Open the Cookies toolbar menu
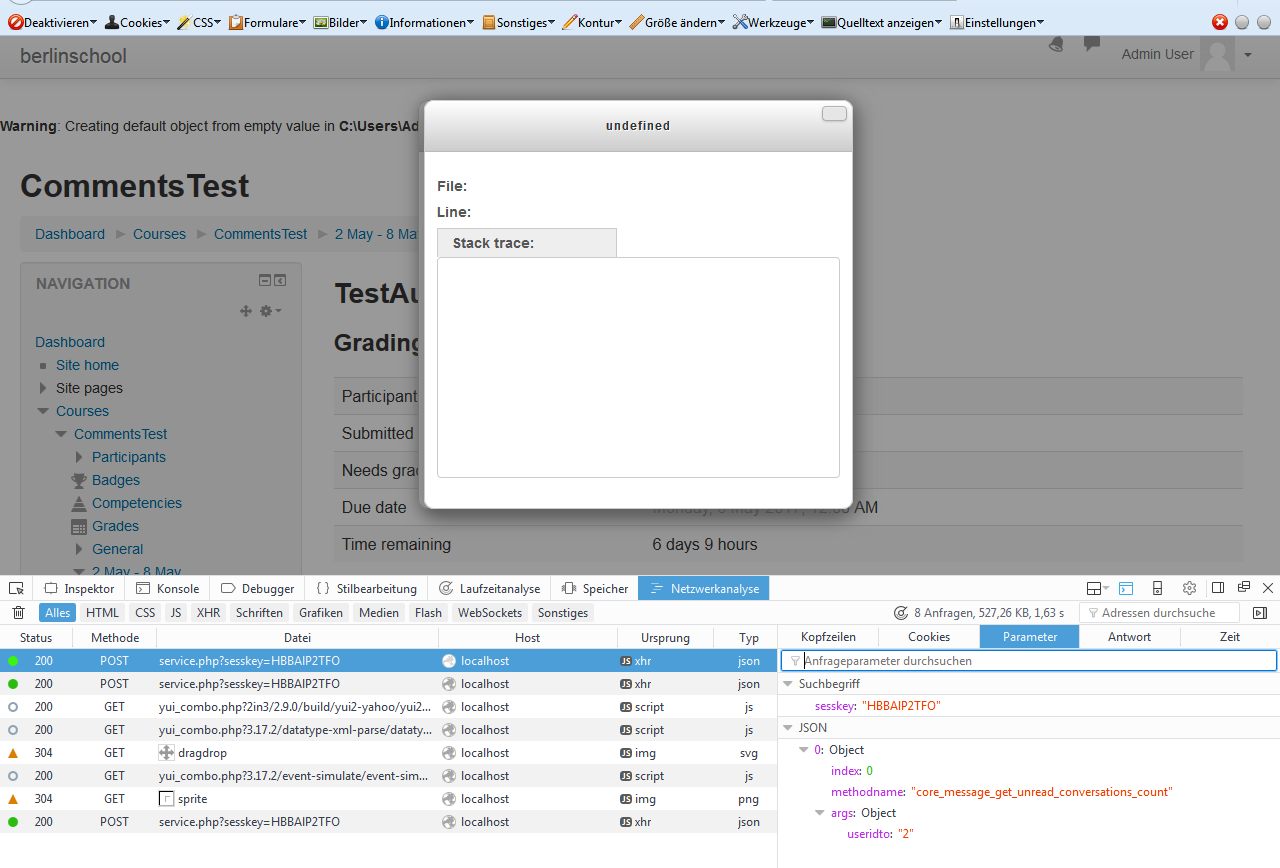This screenshot has width=1280, height=868. pos(137,22)
